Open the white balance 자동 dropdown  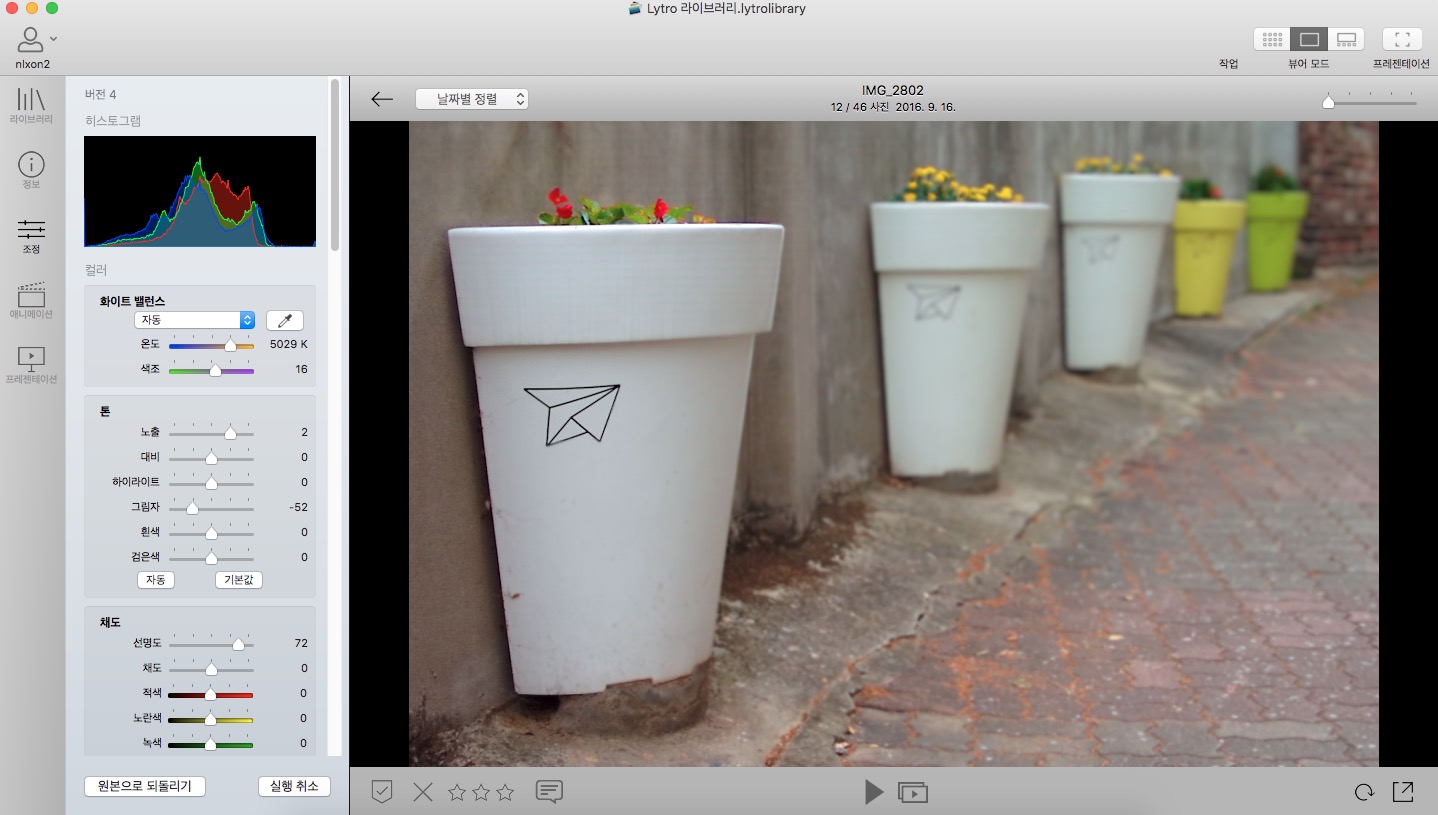point(194,320)
